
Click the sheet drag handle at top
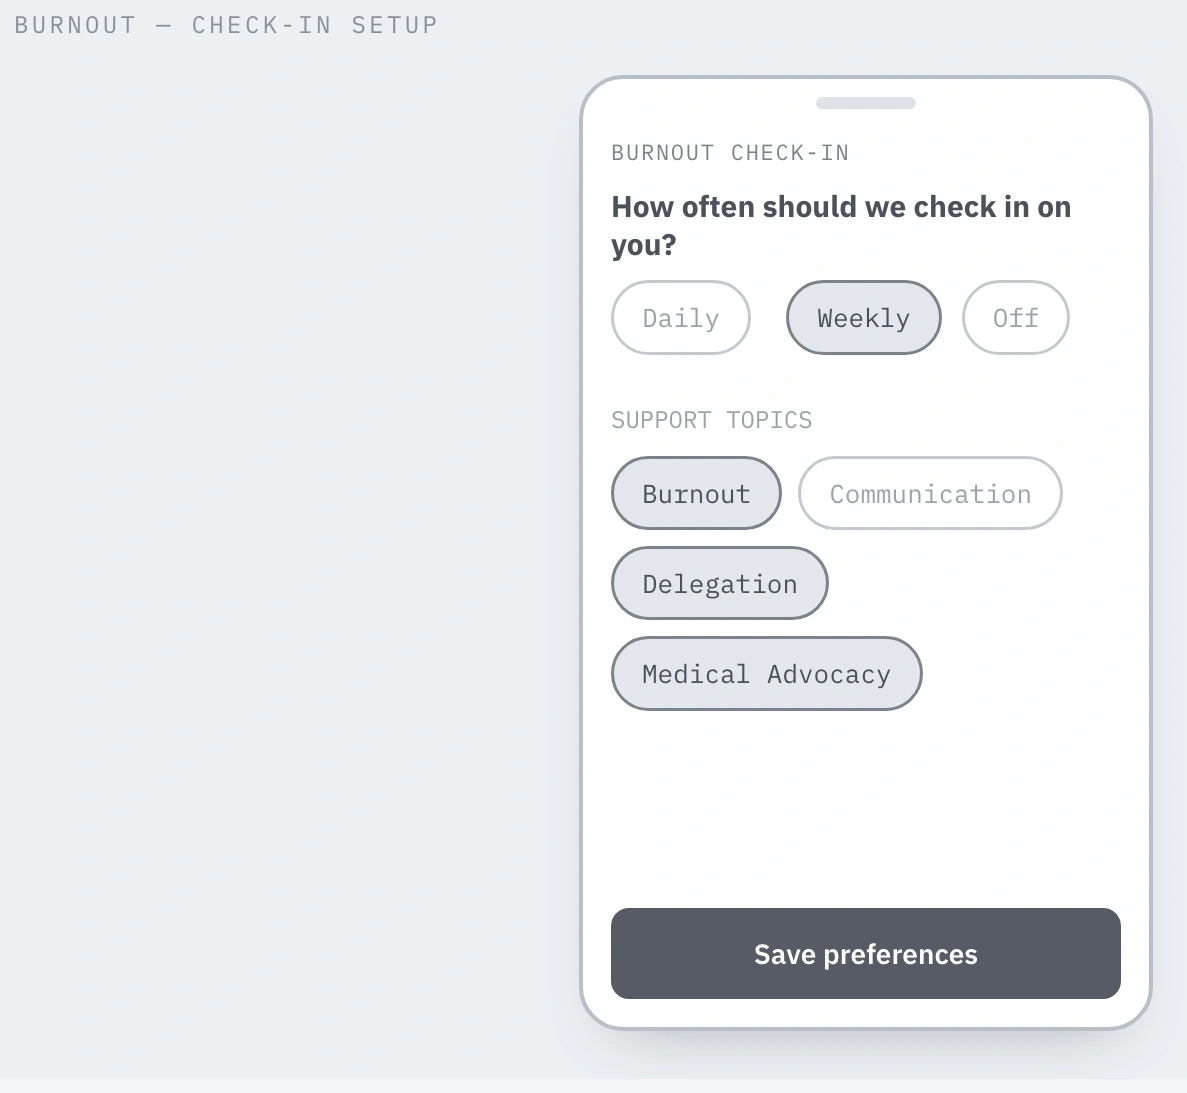click(866, 103)
